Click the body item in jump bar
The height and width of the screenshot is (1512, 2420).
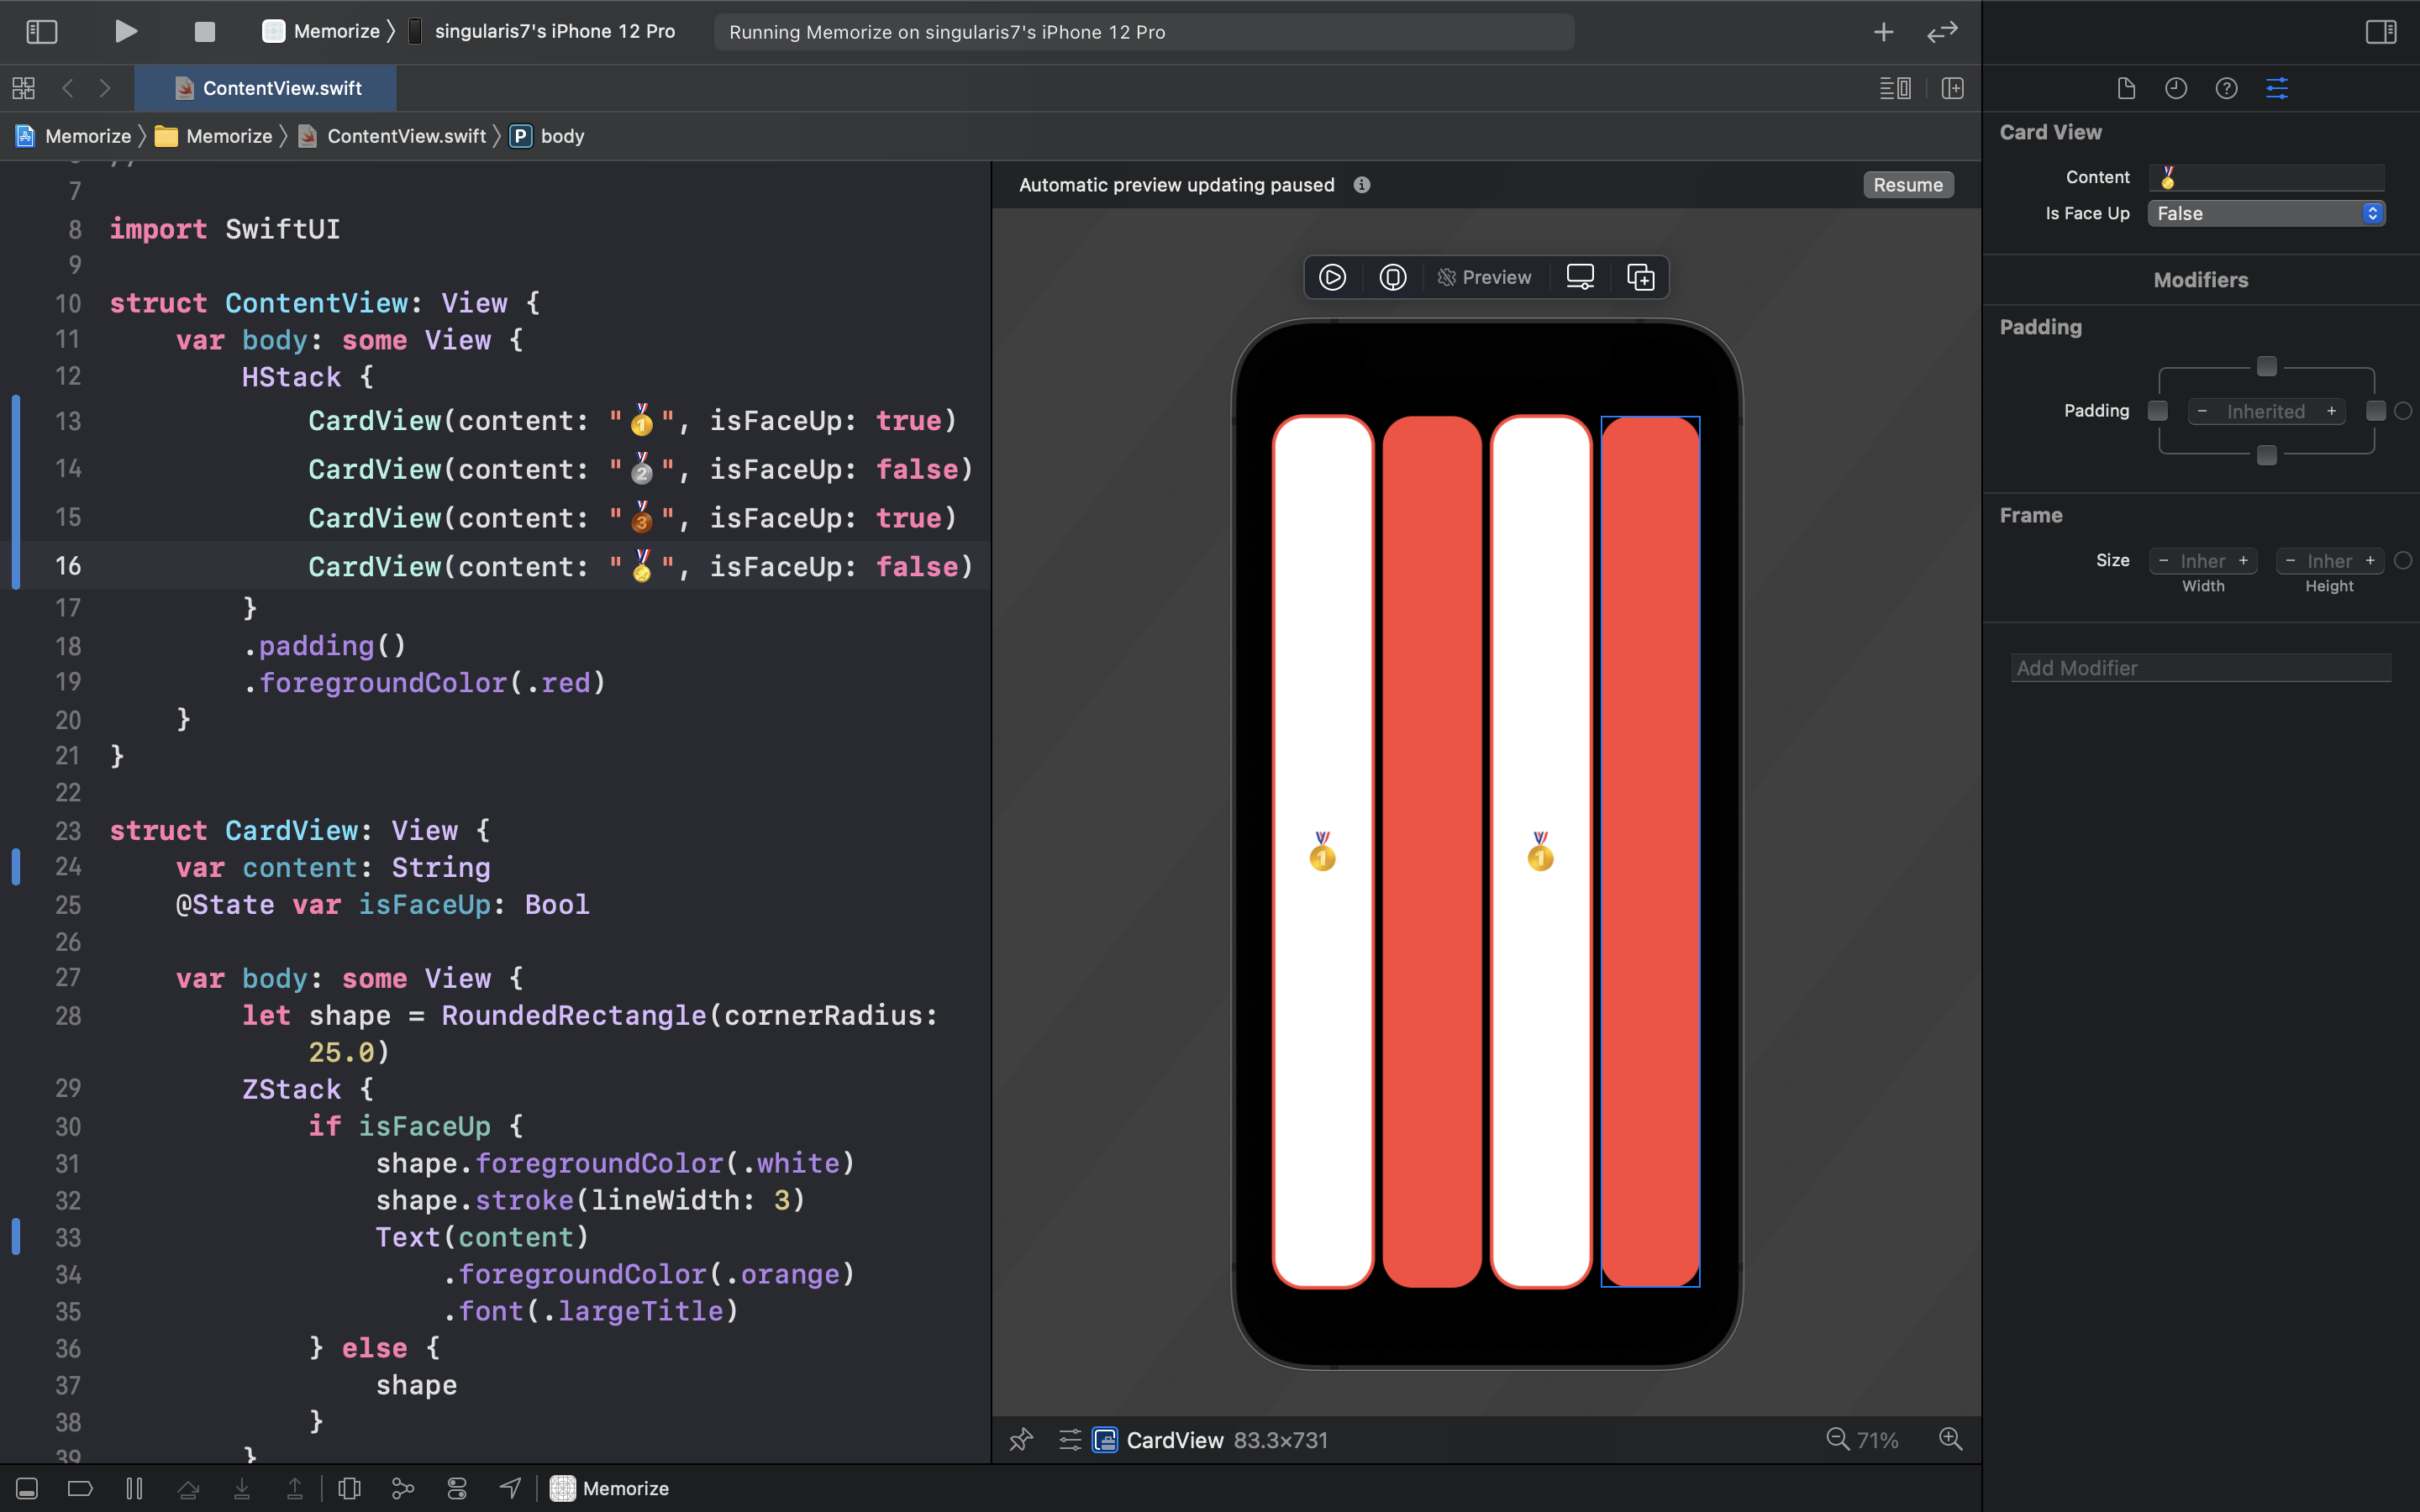click(x=561, y=136)
